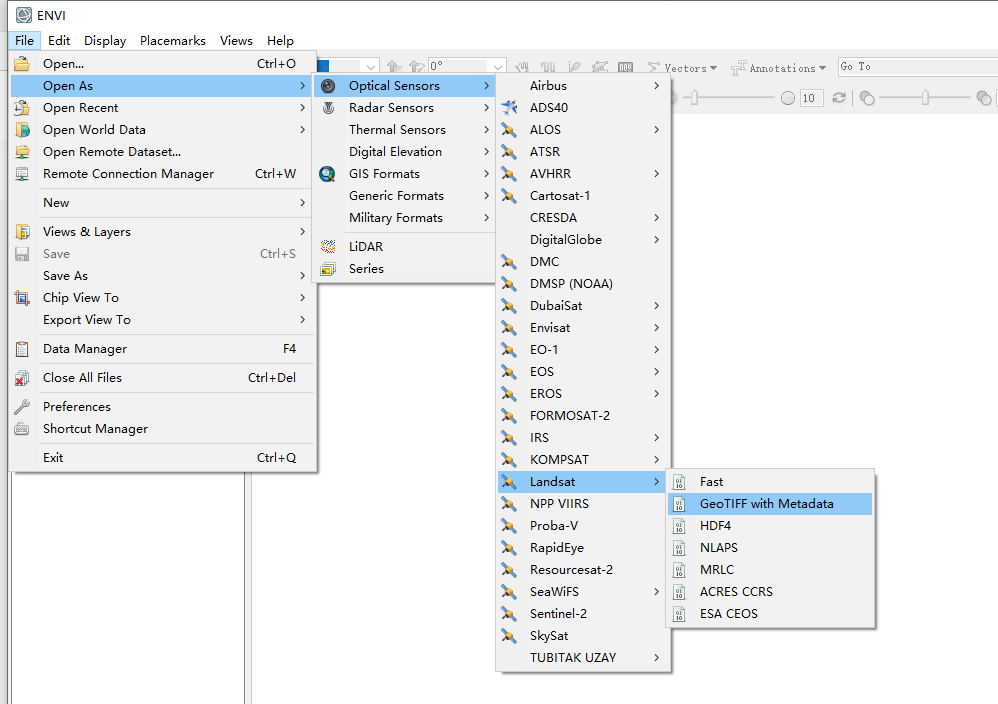
Task: Click the Radar Sensors dish icon
Action: (x=328, y=108)
